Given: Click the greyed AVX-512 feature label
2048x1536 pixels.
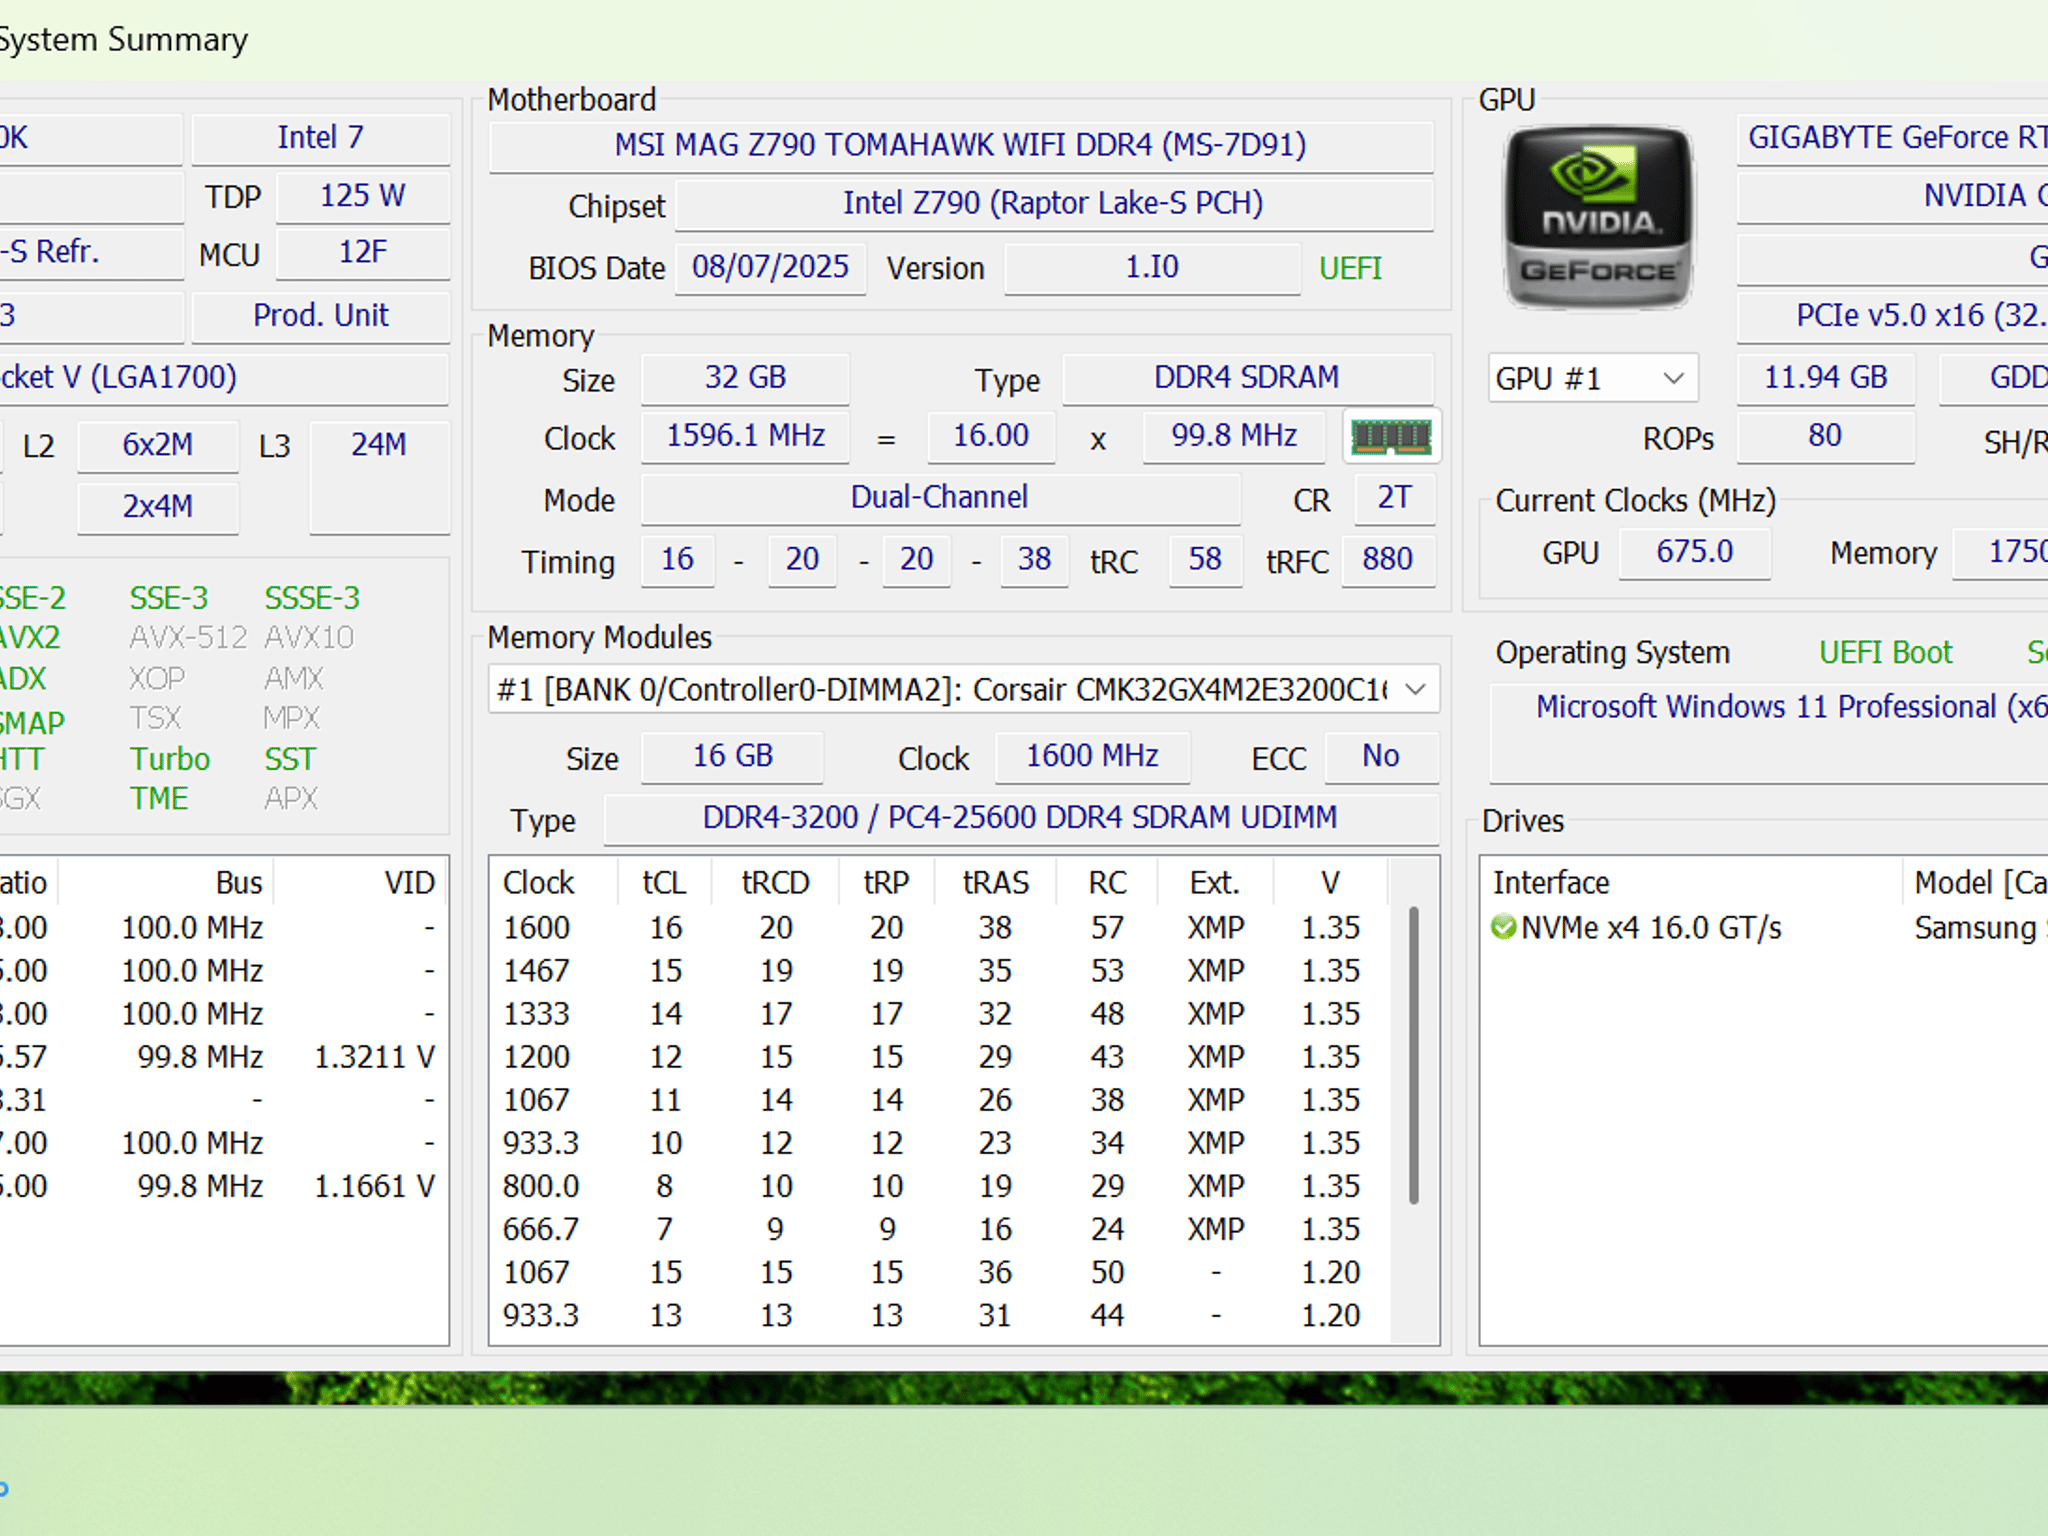Looking at the screenshot, I should click(188, 638).
